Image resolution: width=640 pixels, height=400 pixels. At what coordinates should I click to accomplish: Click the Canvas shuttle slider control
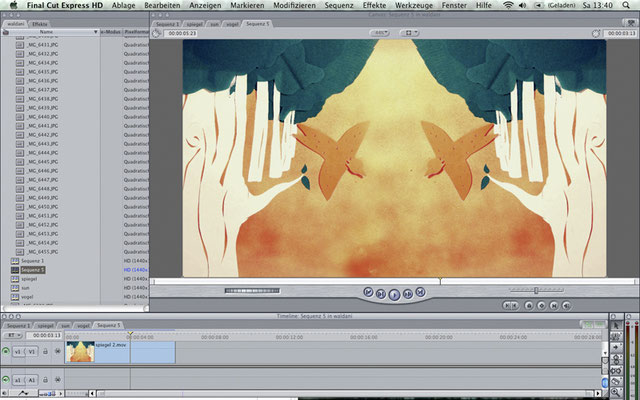tap(536, 290)
